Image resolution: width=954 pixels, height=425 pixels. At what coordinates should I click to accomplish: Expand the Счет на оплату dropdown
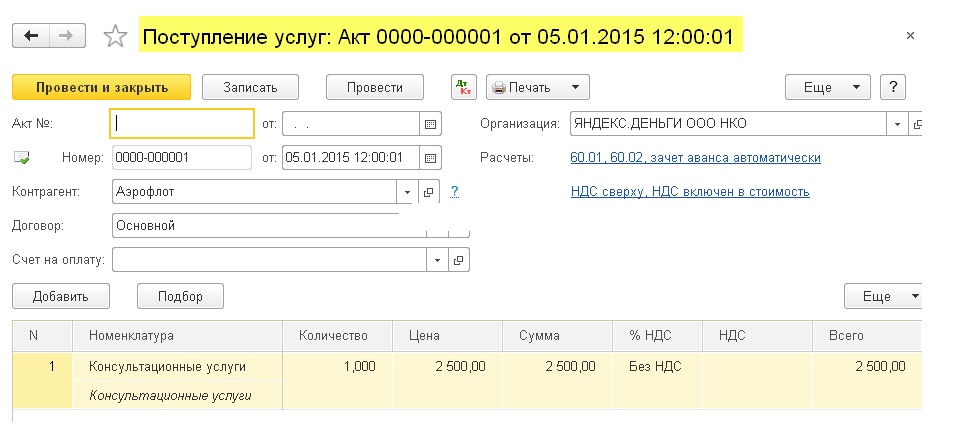pyautogui.click(x=437, y=260)
